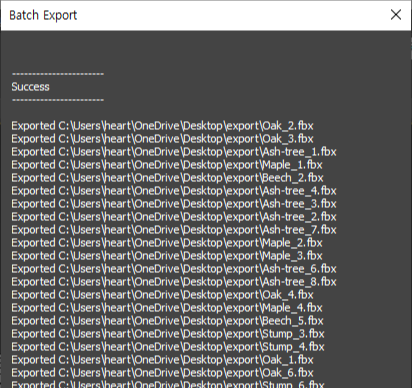Select the Ash-tree_1.fbx exported line
This screenshot has height=388, width=412.
pos(174,152)
